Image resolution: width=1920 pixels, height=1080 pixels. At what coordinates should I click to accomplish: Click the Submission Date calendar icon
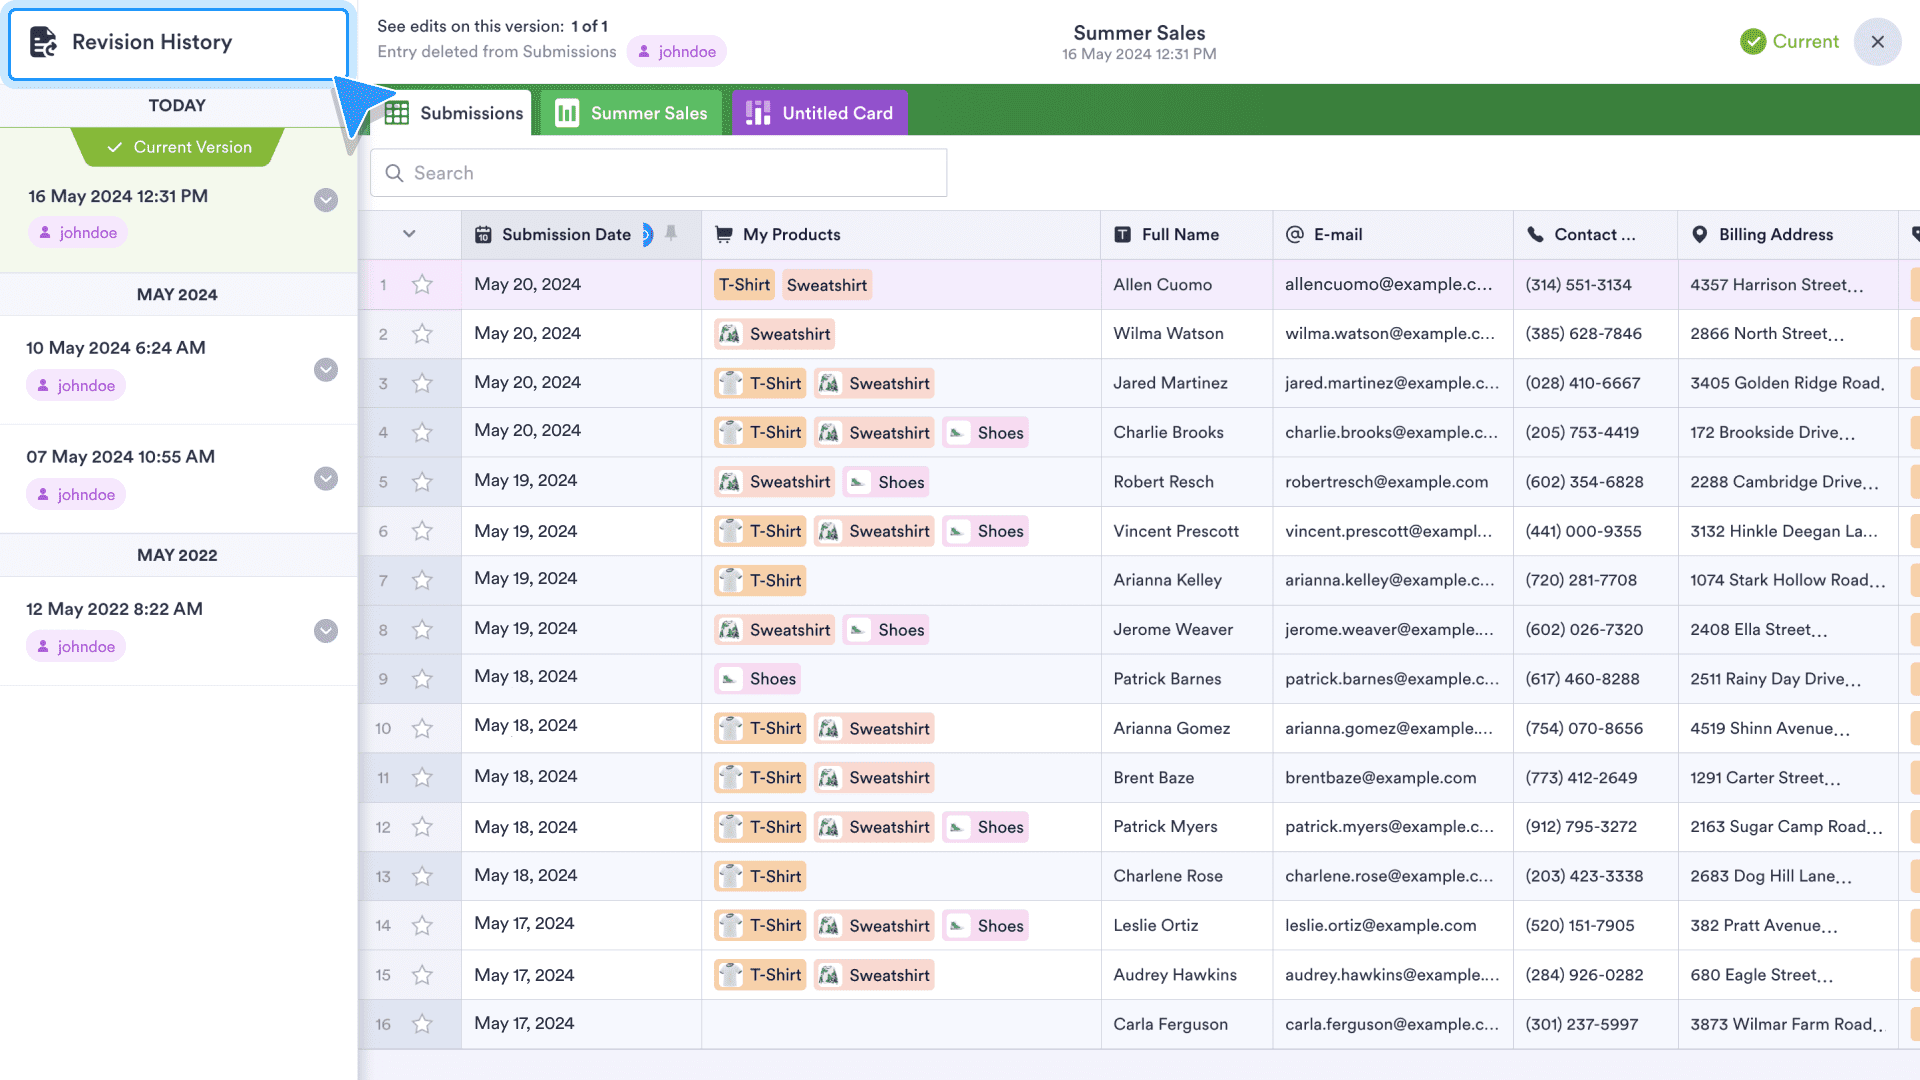click(483, 233)
